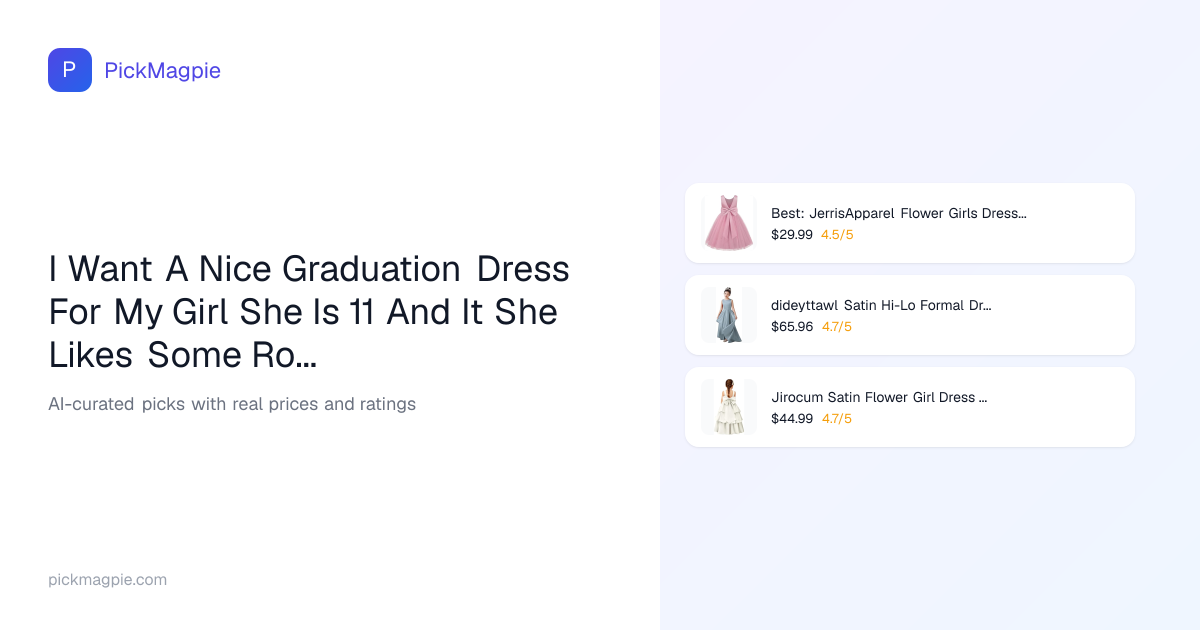Click the graduation dress headline text
Viewport: 1200px width, 630px height.
tap(308, 312)
